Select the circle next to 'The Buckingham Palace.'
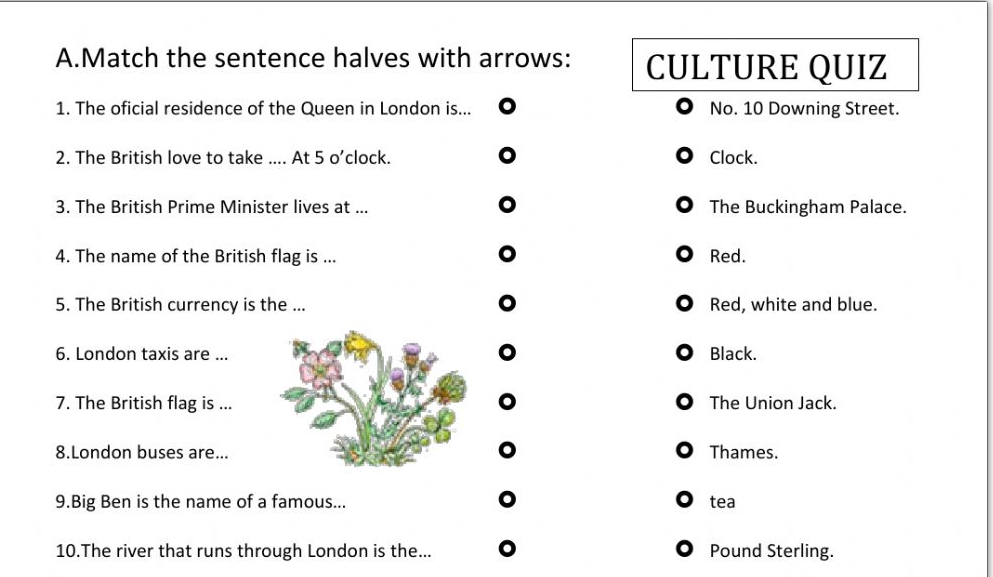The image size is (993, 577). pos(684,205)
